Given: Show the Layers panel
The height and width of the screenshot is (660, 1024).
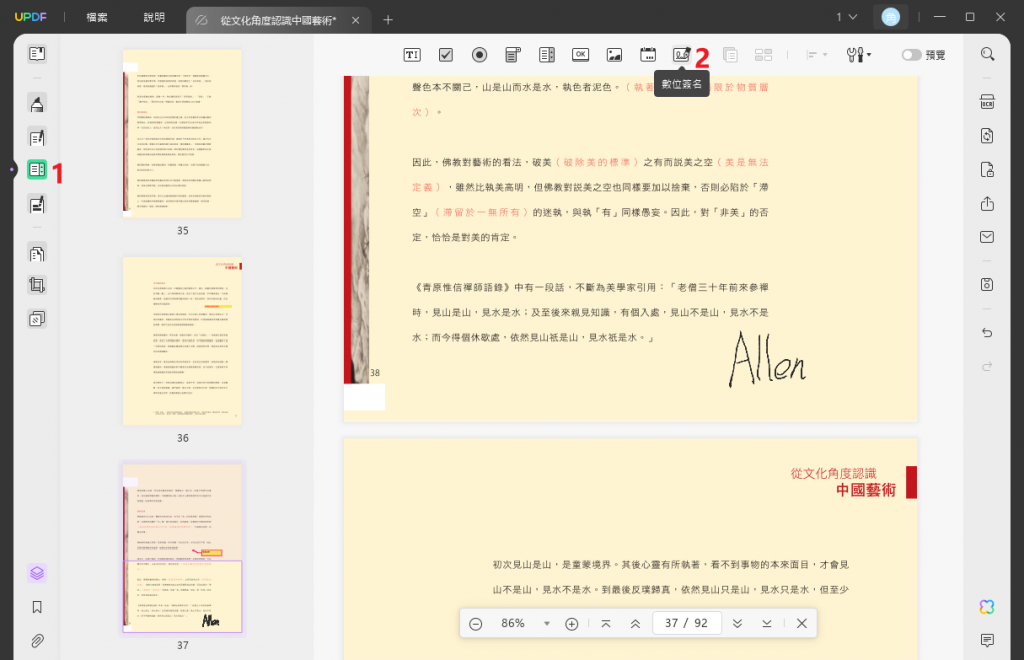Looking at the screenshot, I should click(37, 573).
